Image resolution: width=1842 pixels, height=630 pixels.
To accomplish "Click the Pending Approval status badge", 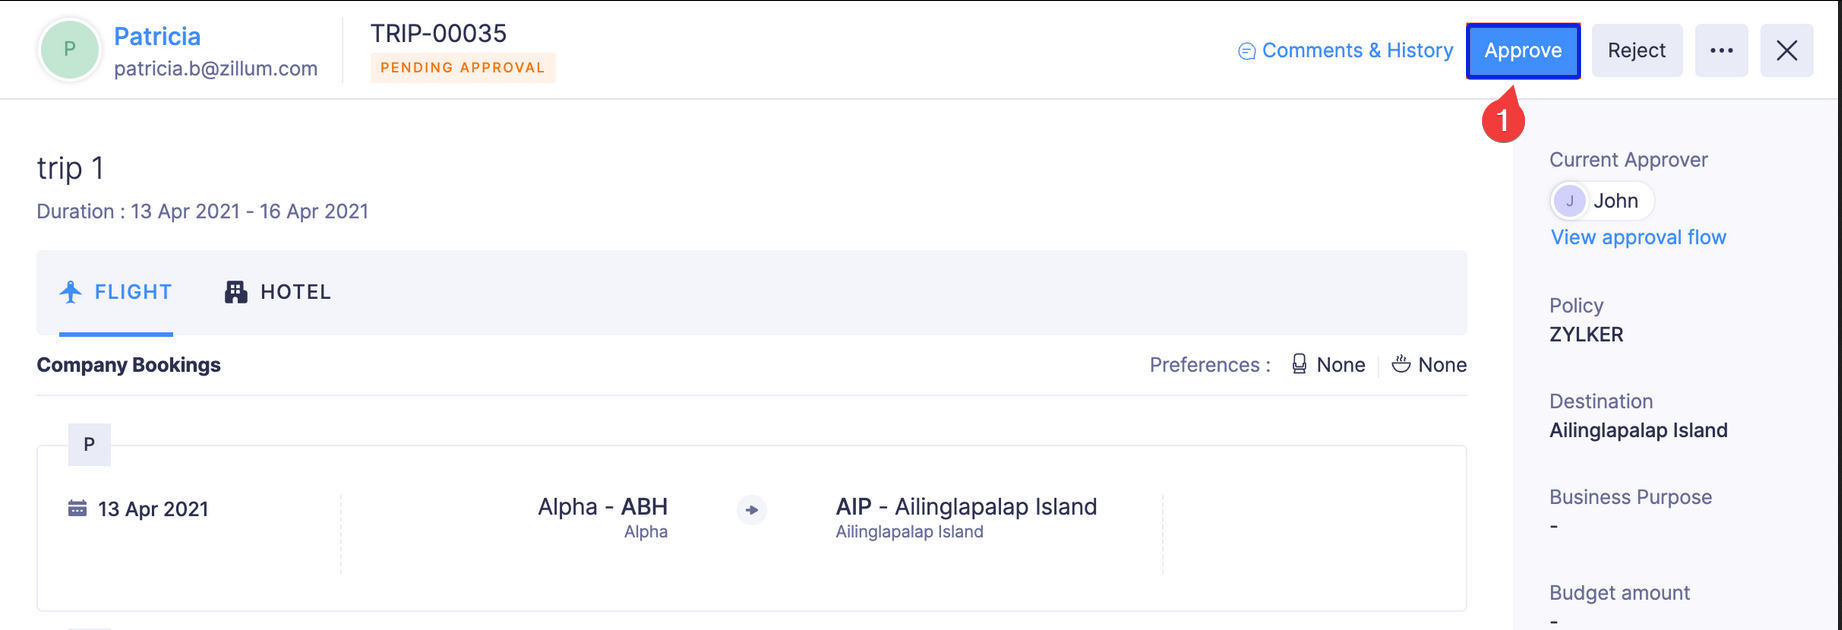I will click(x=462, y=68).
